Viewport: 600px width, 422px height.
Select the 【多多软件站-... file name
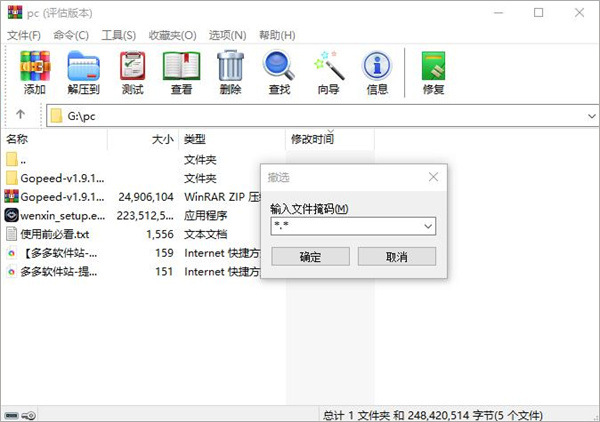point(60,253)
